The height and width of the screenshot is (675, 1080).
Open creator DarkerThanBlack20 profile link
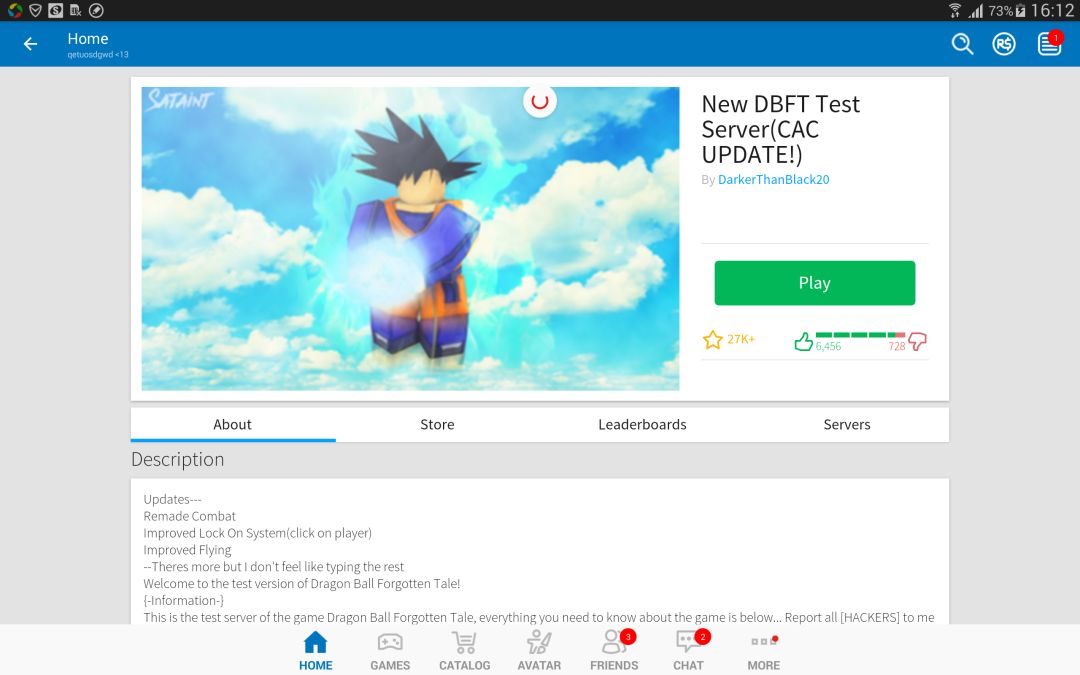tap(773, 179)
